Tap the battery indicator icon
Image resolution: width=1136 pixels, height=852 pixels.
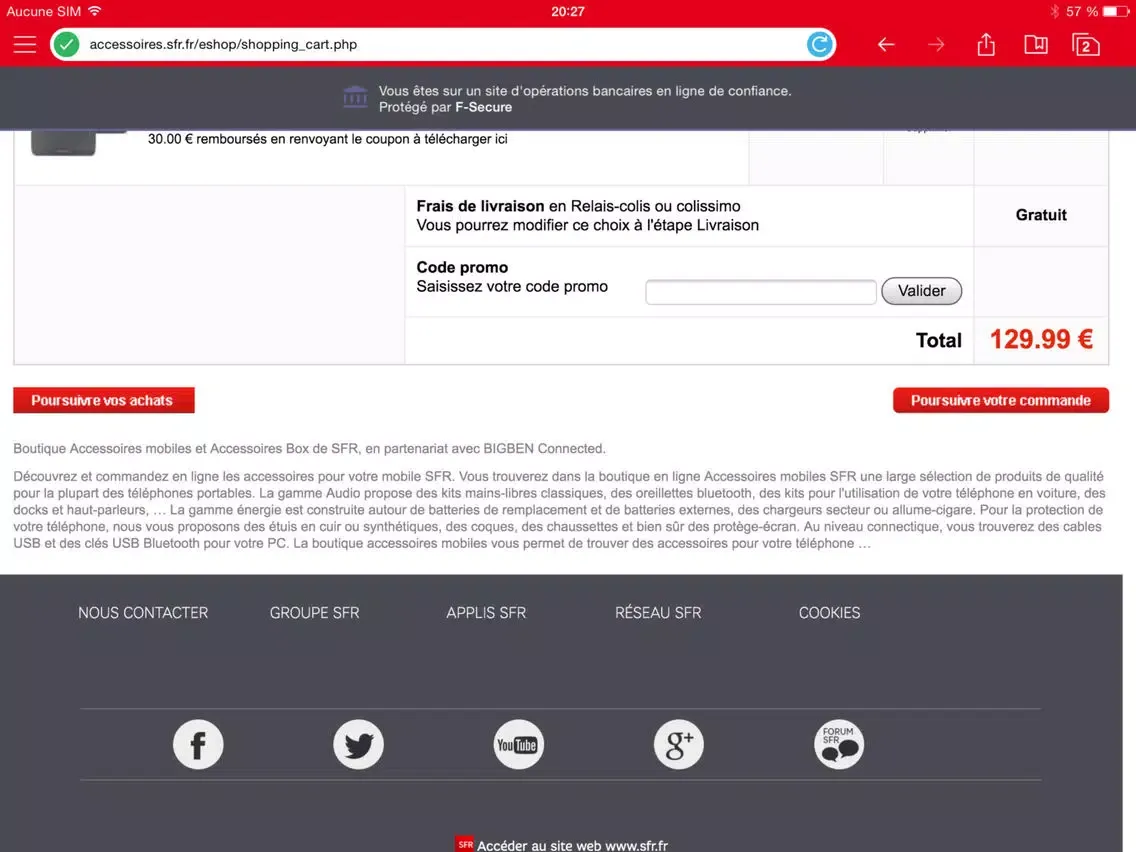(x=1116, y=12)
